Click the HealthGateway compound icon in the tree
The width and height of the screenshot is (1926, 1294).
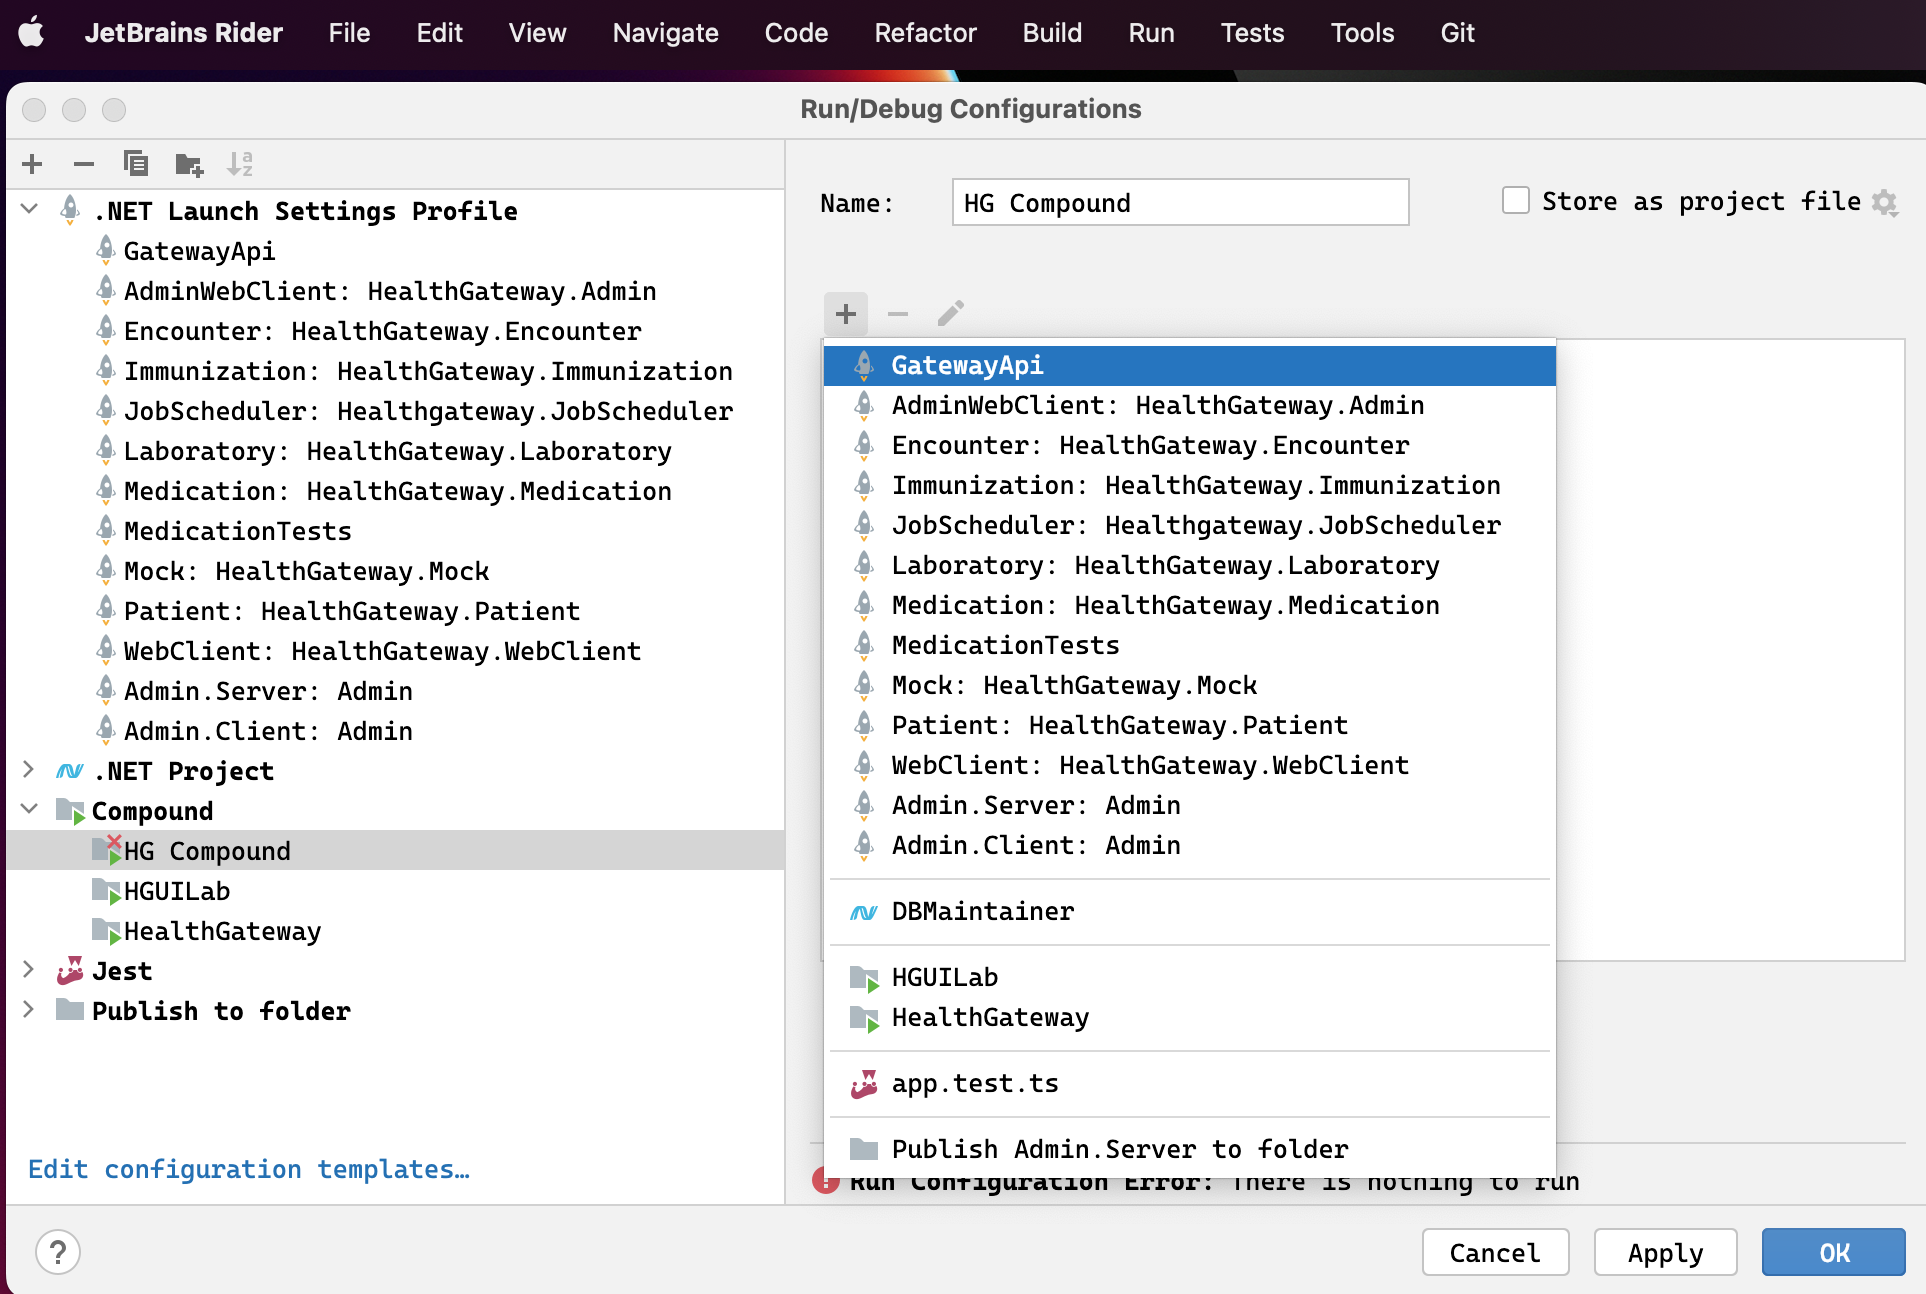click(x=107, y=931)
